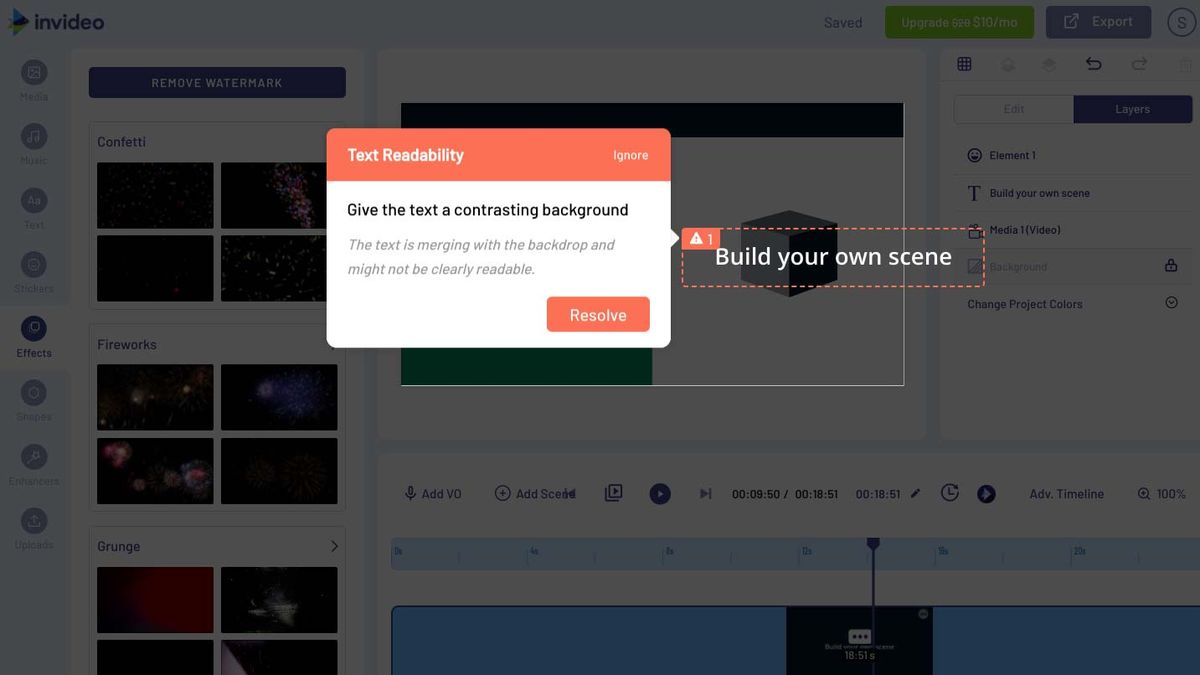
Task: Open the grid view icon above the Edit tab
Action: coord(964,63)
